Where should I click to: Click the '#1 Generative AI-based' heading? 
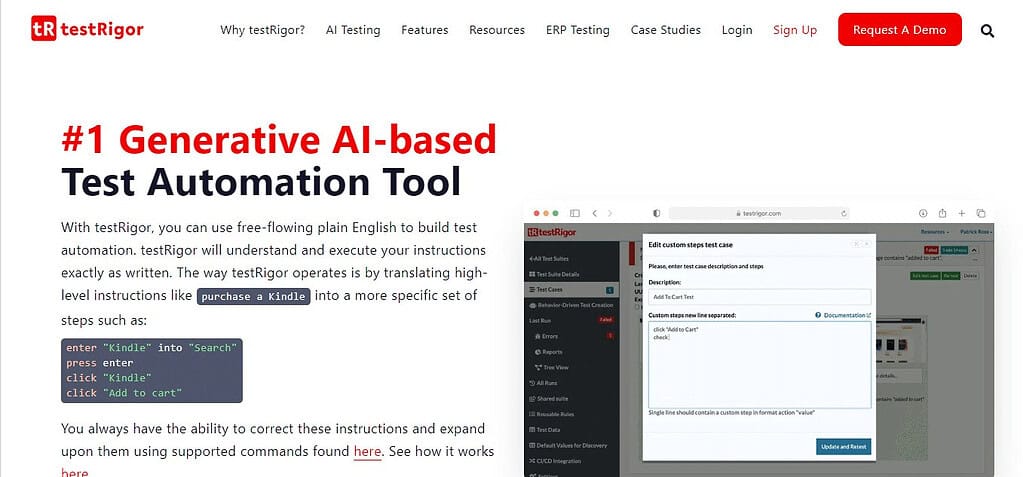coord(279,139)
